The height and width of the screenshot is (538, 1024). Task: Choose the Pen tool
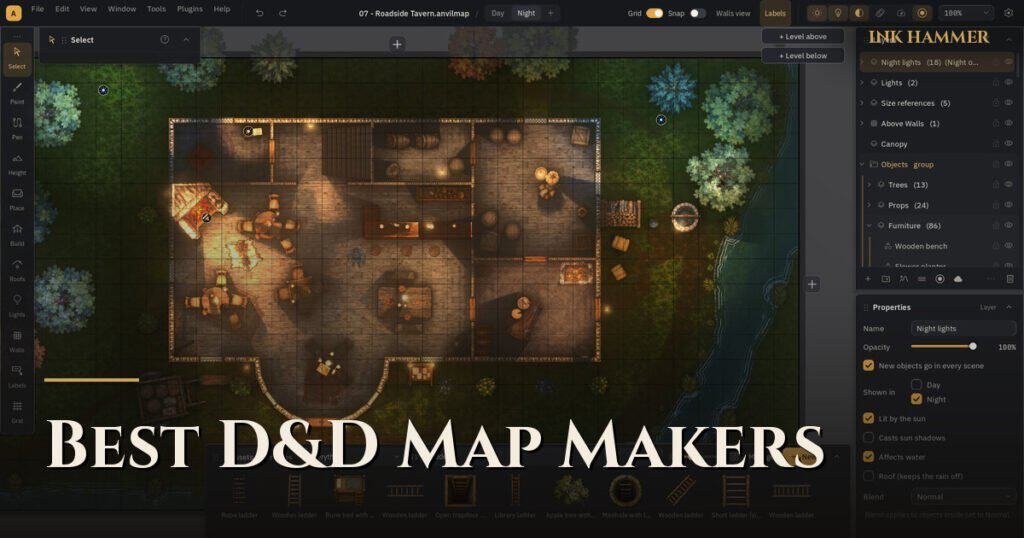17,128
